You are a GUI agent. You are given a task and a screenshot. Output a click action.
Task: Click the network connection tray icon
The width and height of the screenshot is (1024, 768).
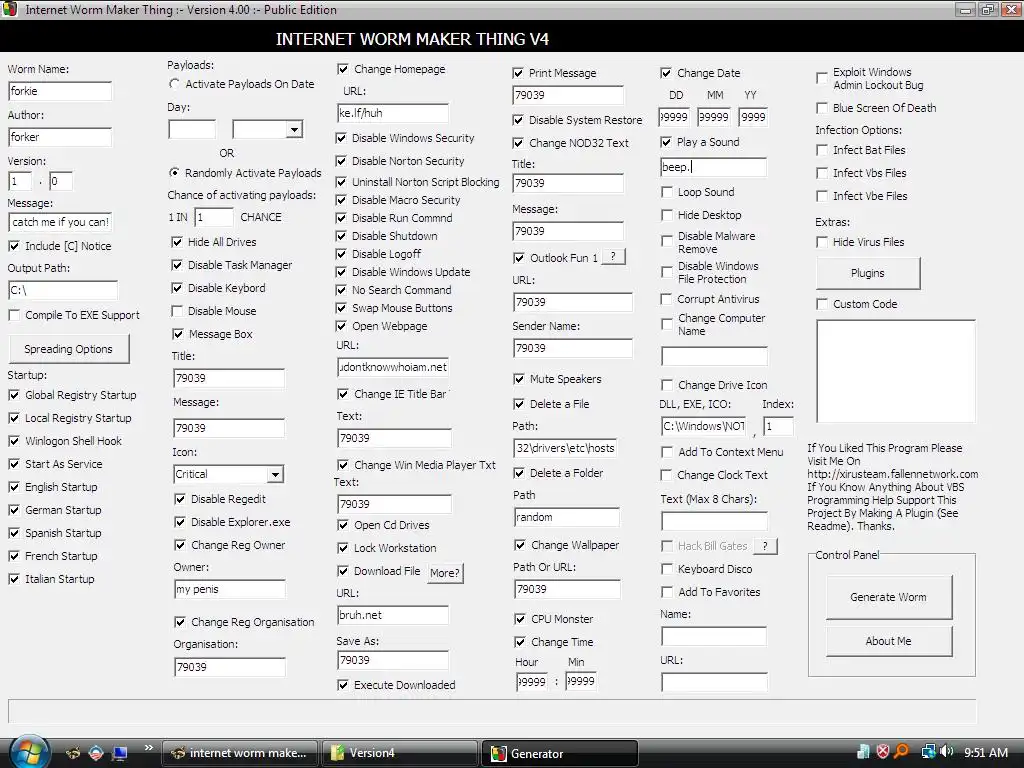tap(928, 752)
